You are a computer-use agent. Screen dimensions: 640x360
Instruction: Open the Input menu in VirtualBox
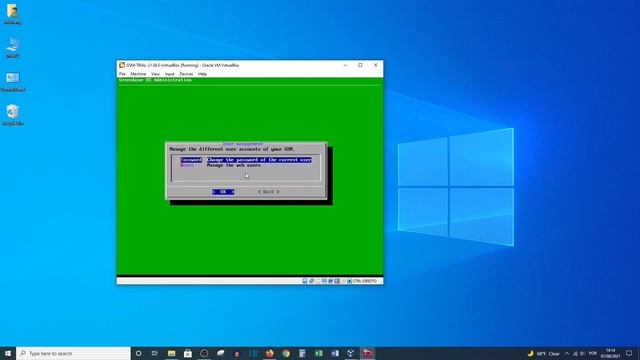point(169,74)
